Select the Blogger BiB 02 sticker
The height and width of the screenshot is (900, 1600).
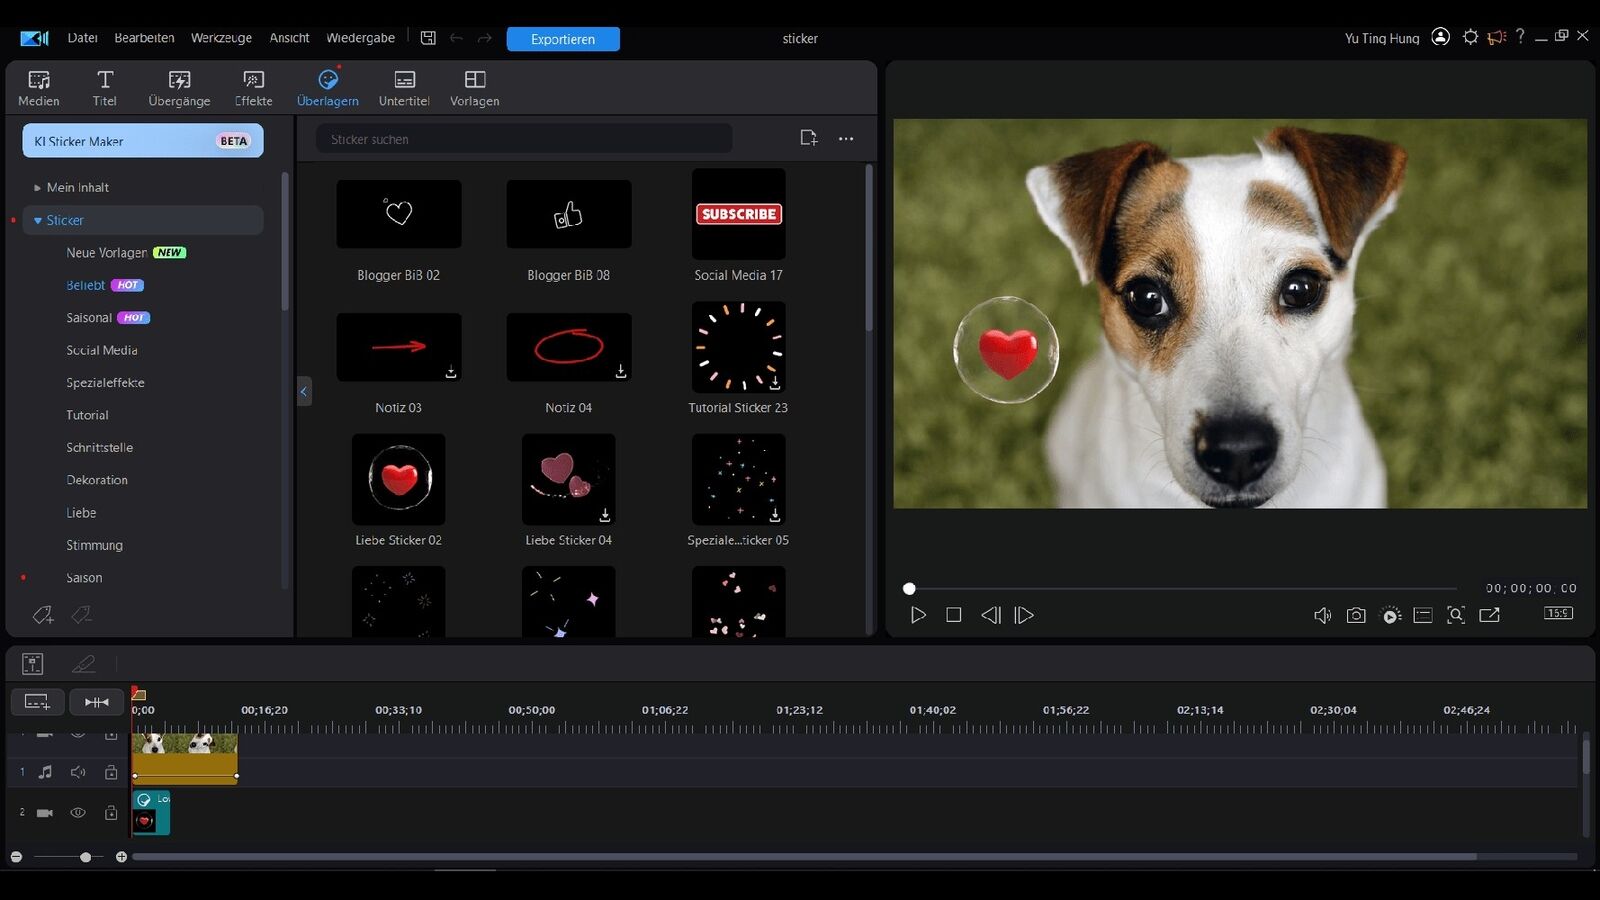[399, 214]
